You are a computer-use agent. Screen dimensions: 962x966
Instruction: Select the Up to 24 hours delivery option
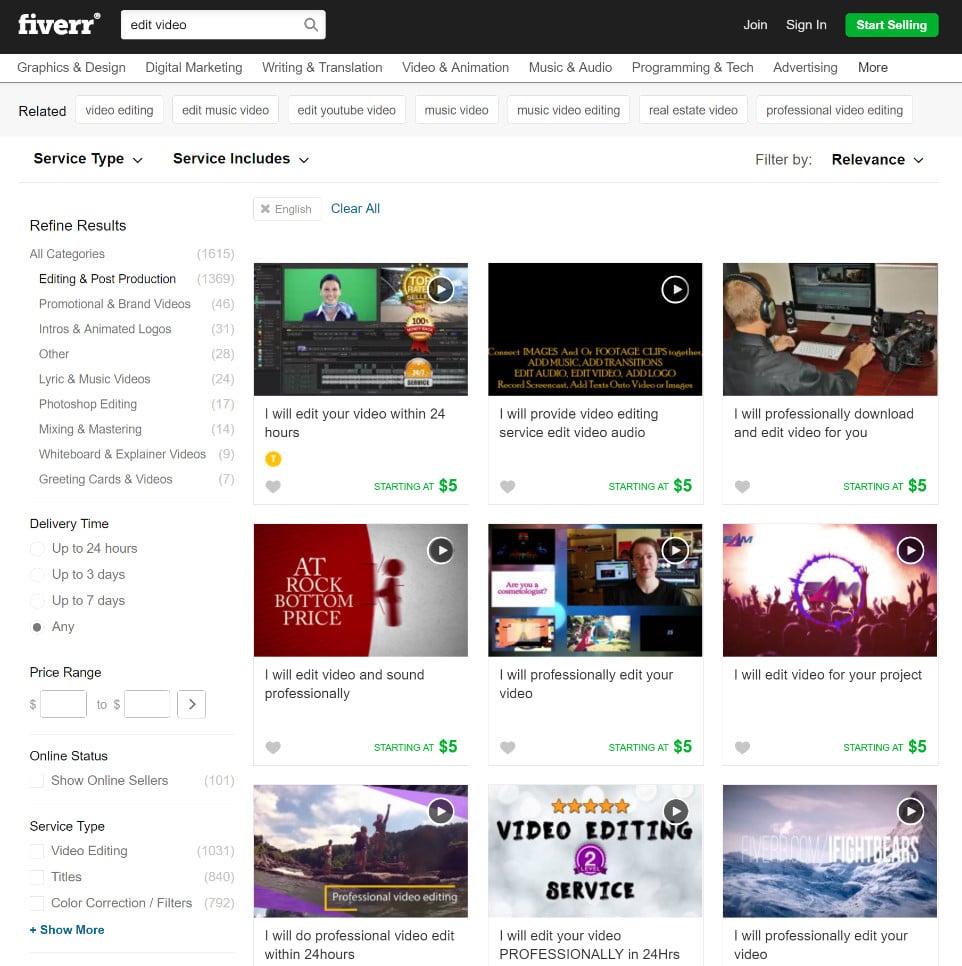pos(38,548)
